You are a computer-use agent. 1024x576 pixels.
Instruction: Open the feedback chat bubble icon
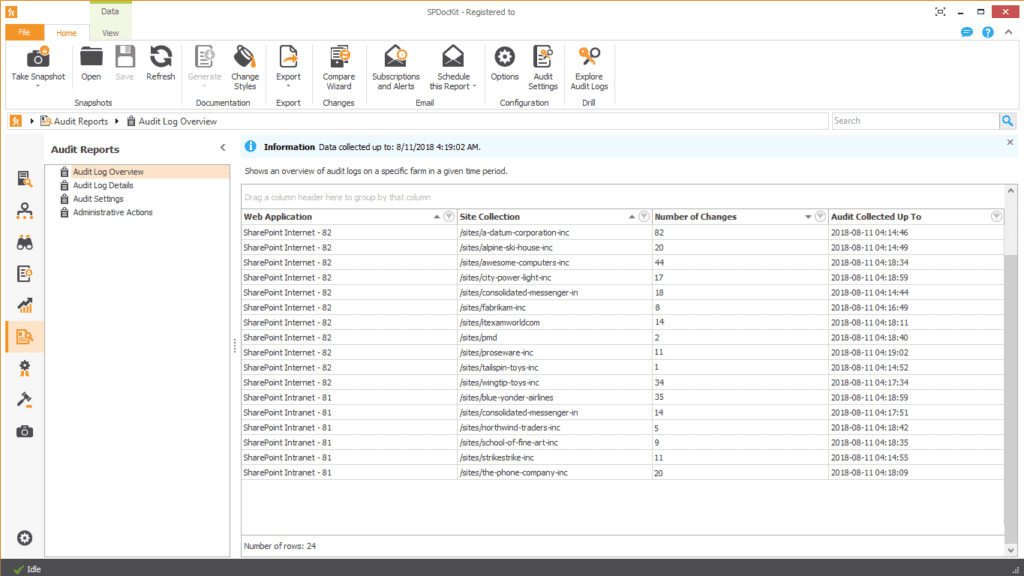pyautogui.click(x=967, y=32)
